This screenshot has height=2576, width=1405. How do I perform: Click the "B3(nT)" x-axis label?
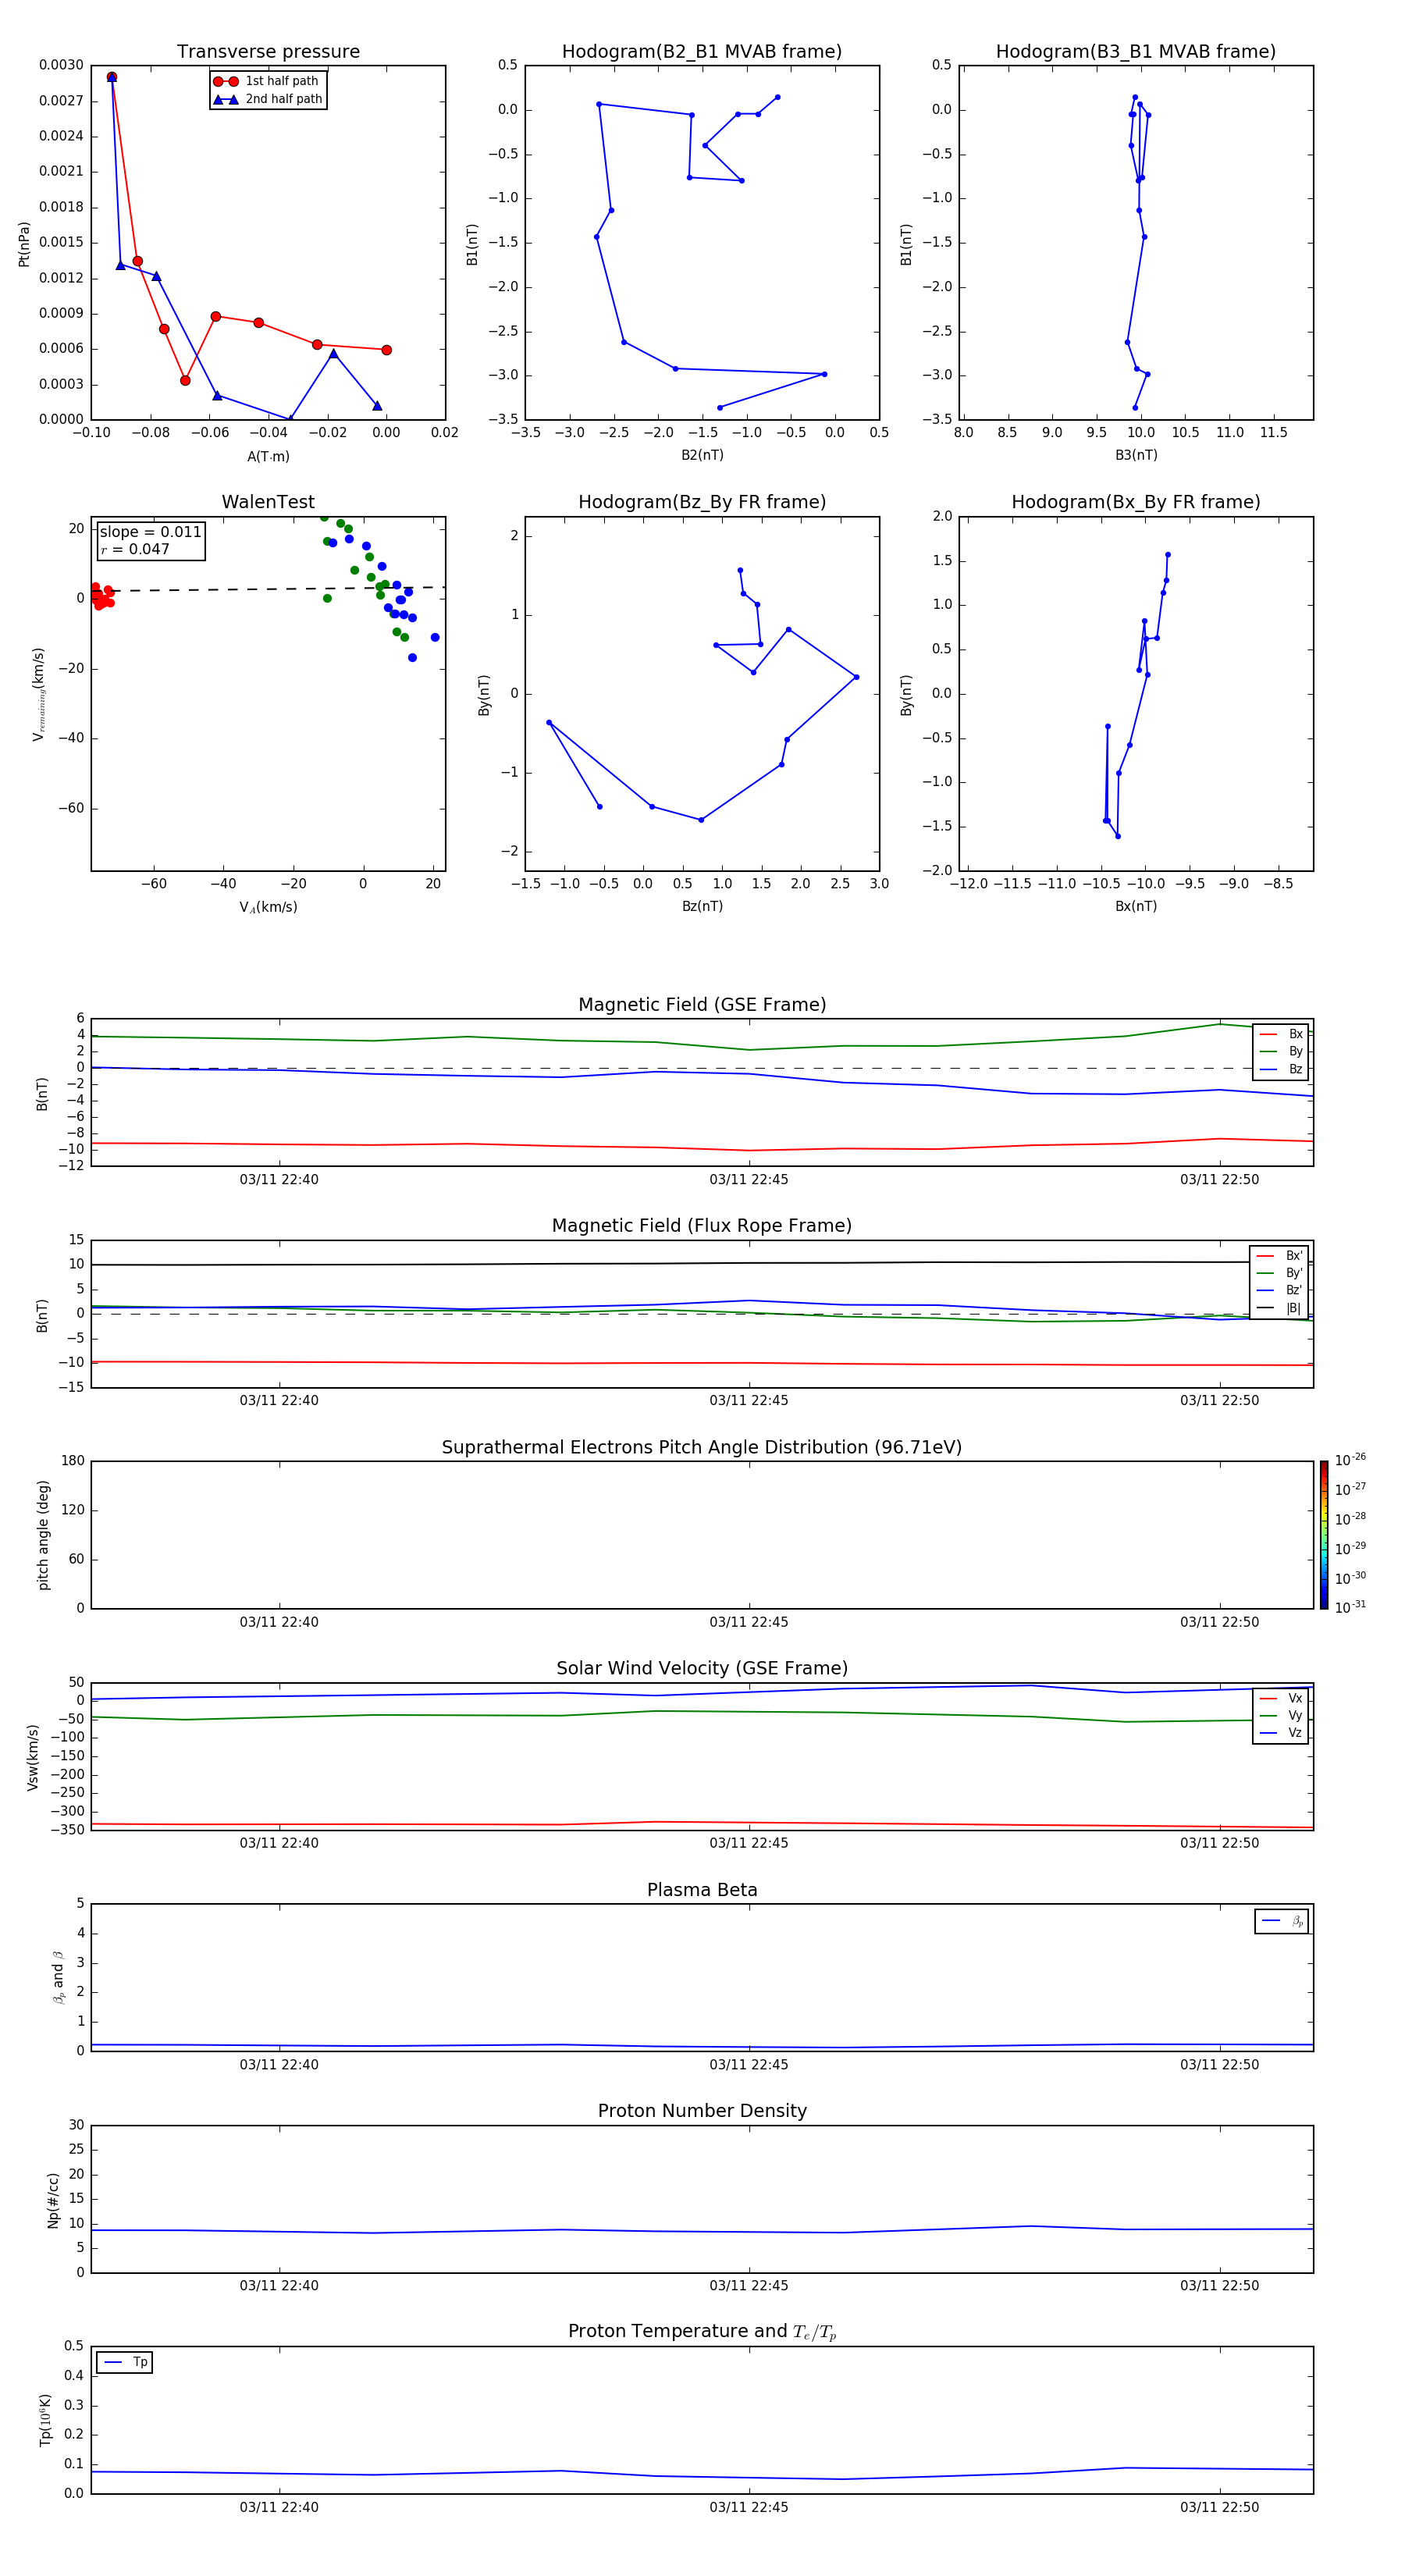click(1136, 455)
